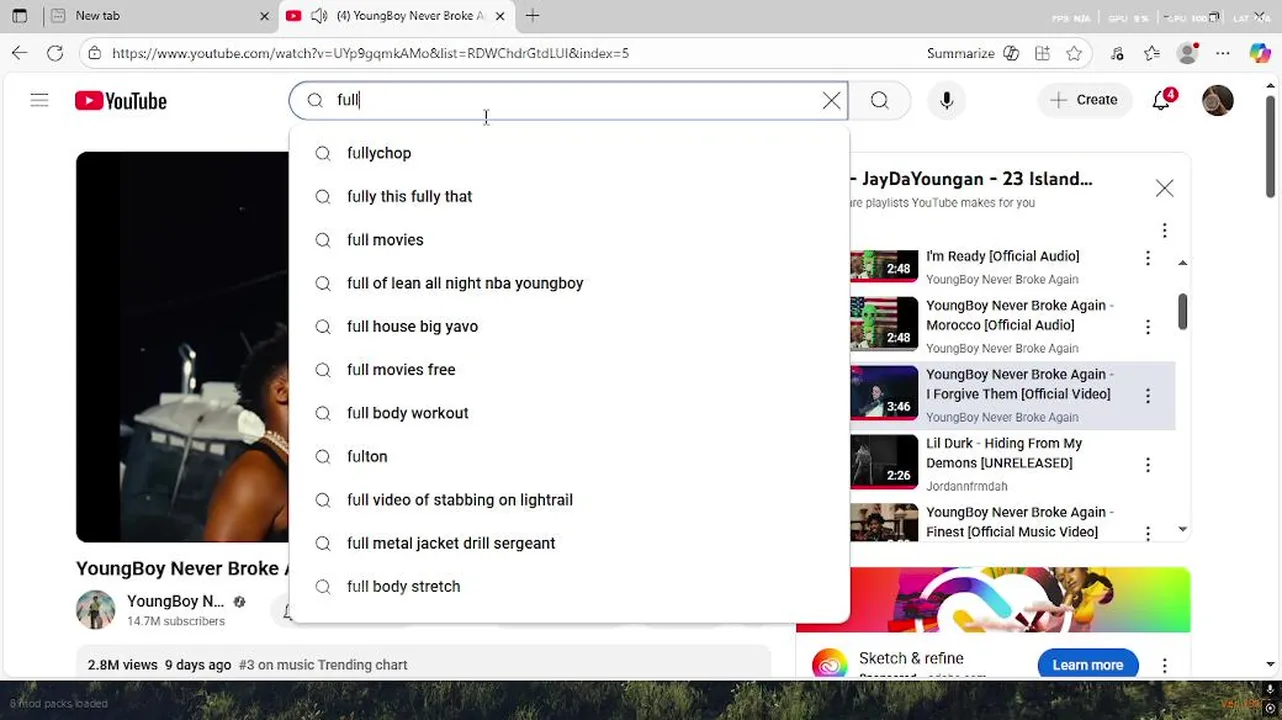The width and height of the screenshot is (1282, 720).
Task: Open the YouTube hamburger guide menu
Action: [39, 100]
